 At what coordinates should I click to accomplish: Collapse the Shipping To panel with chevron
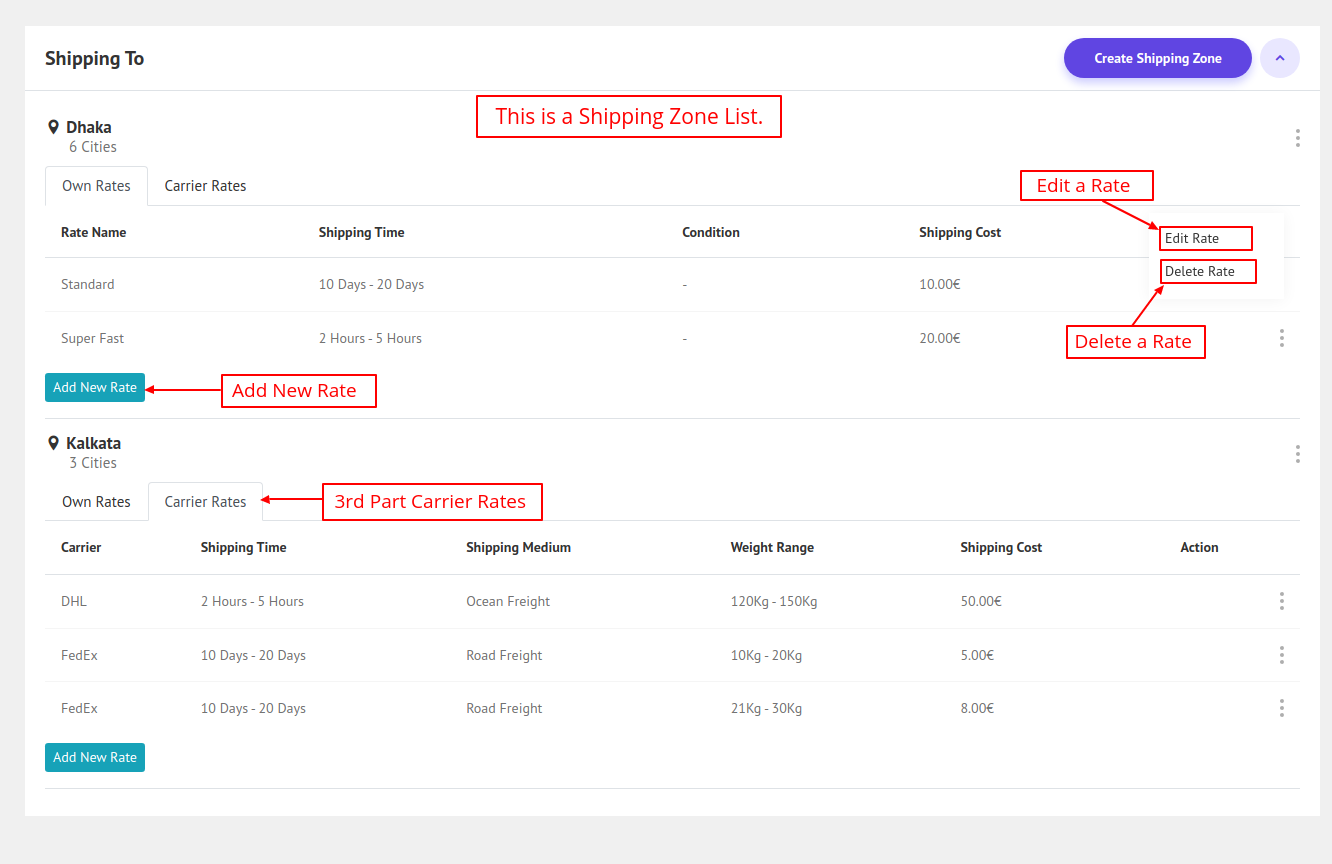1279,58
